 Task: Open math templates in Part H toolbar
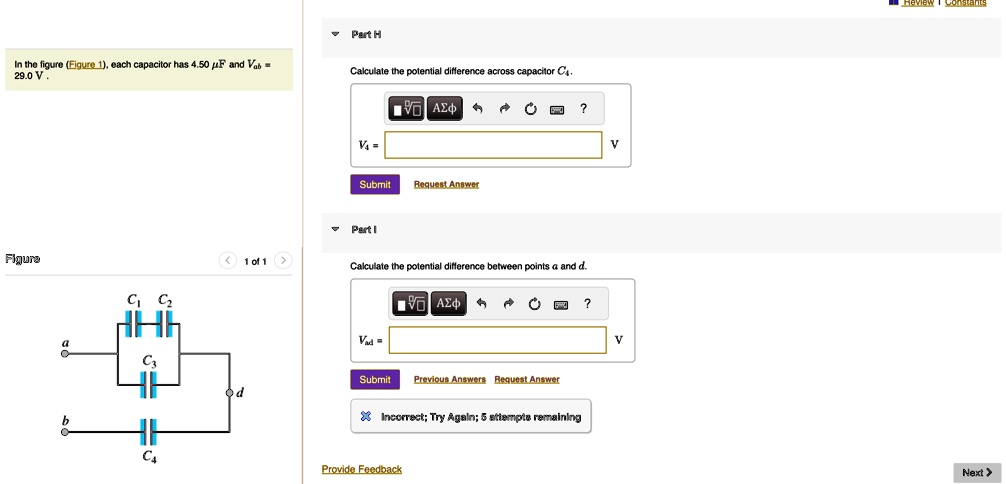click(x=406, y=109)
